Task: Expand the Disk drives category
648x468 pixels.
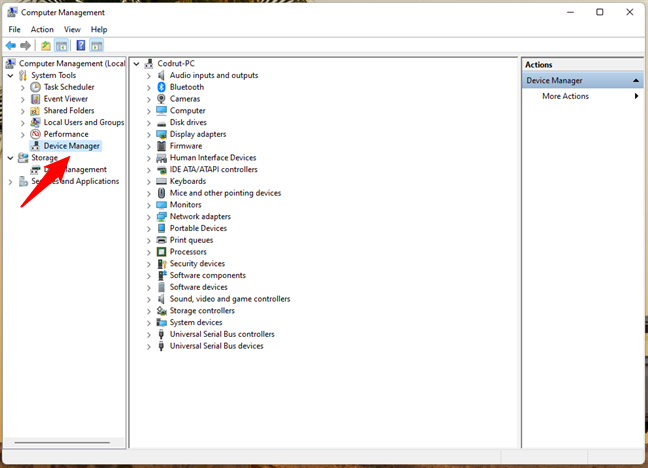Action: 149,123
